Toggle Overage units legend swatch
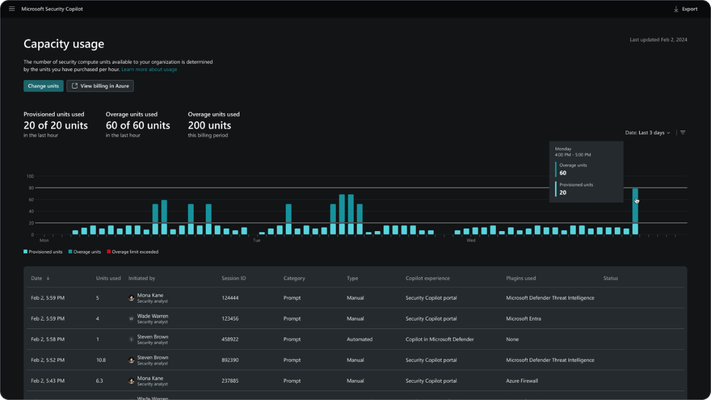 70,252
